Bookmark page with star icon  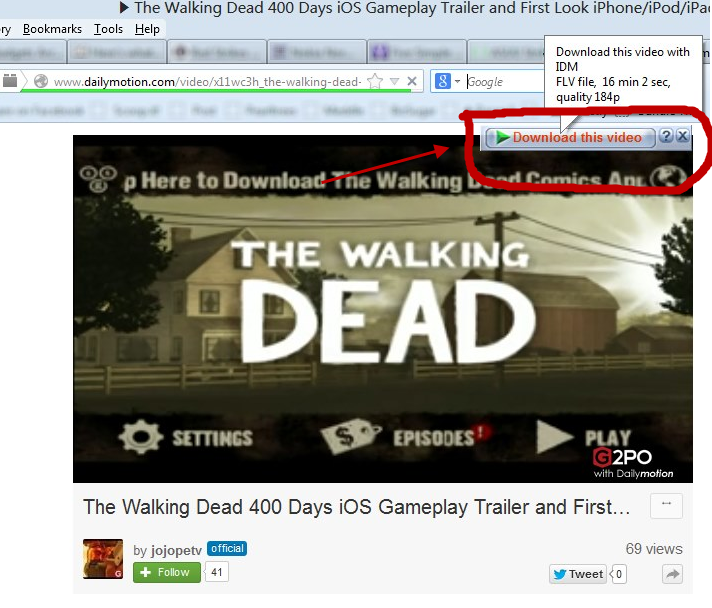375,81
